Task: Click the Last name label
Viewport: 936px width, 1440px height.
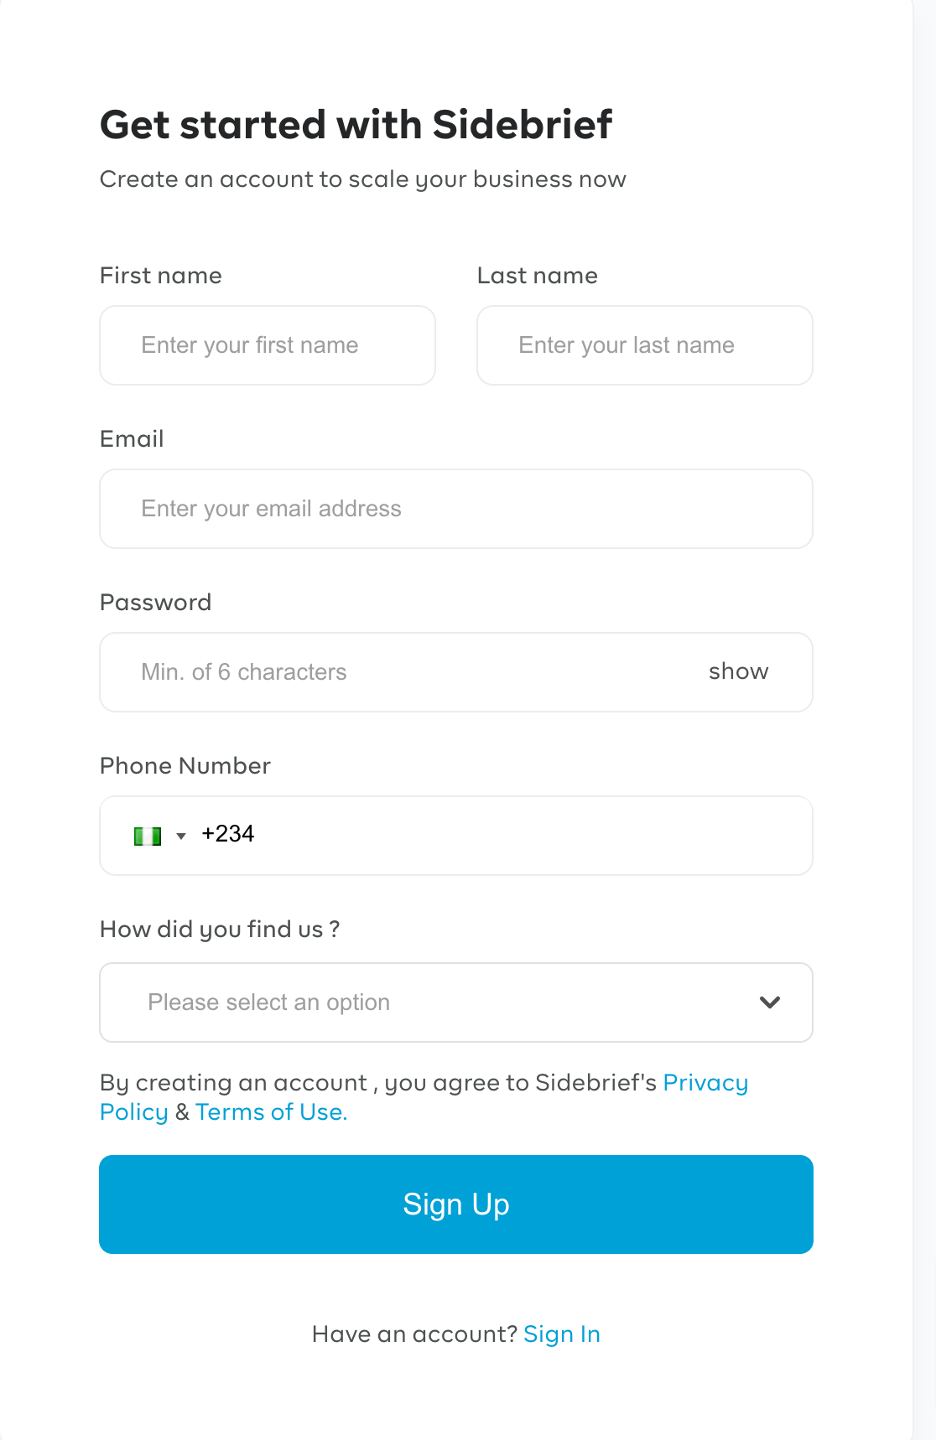Action: (537, 276)
